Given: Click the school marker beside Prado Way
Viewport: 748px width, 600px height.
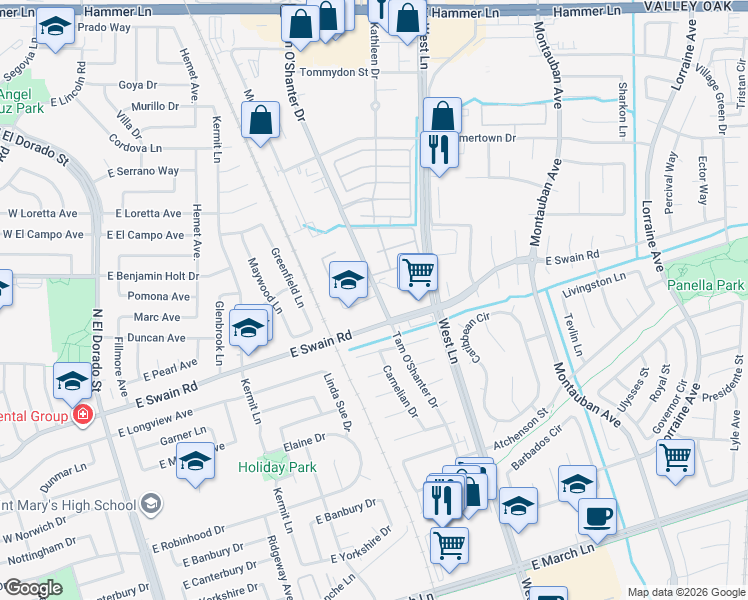Looking at the screenshot, I should [55, 27].
